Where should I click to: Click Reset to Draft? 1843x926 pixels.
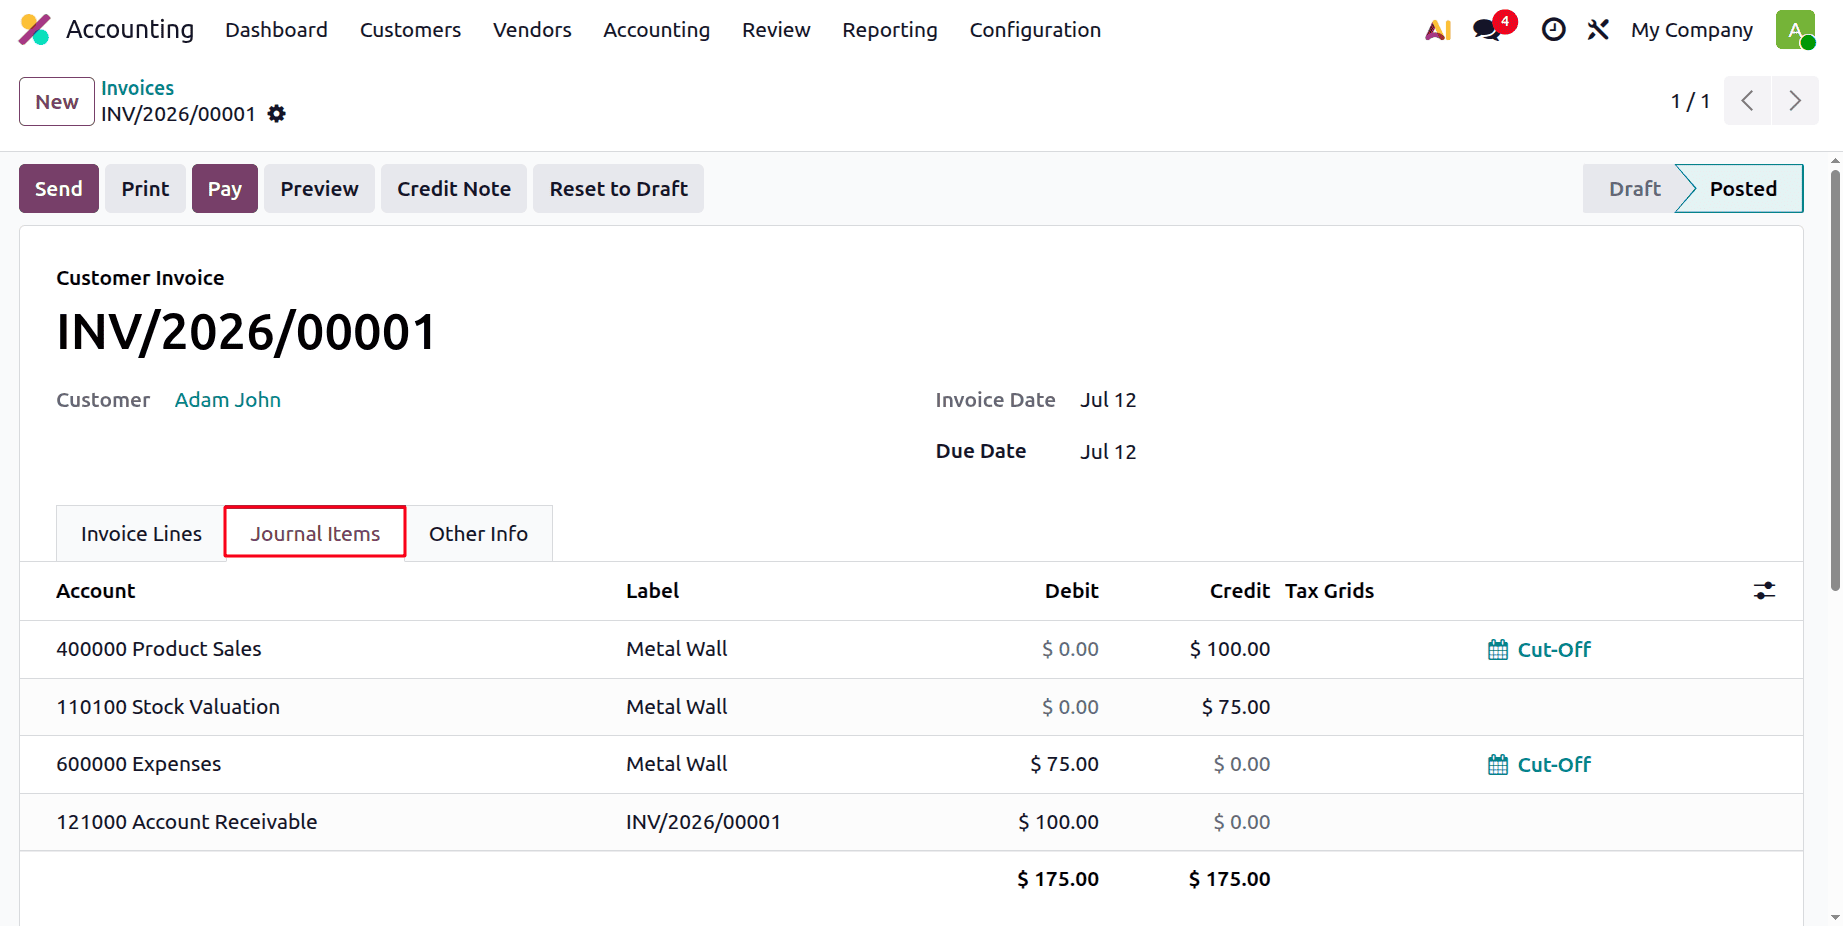coord(619,189)
